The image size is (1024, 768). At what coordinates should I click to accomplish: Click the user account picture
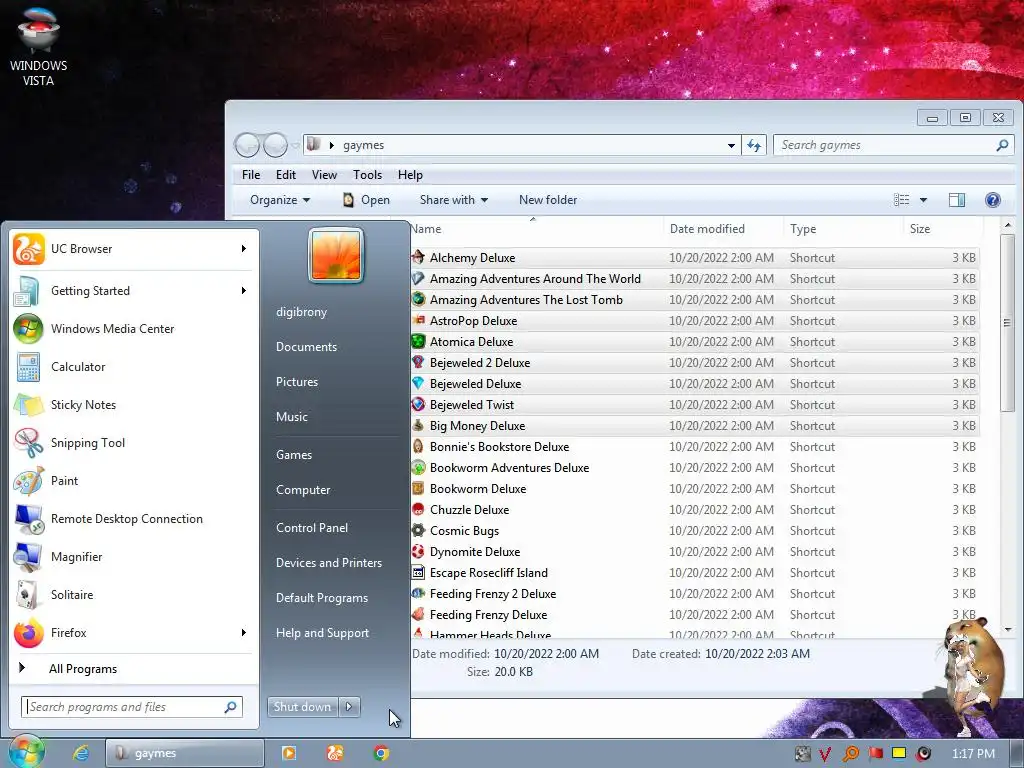pyautogui.click(x=336, y=255)
